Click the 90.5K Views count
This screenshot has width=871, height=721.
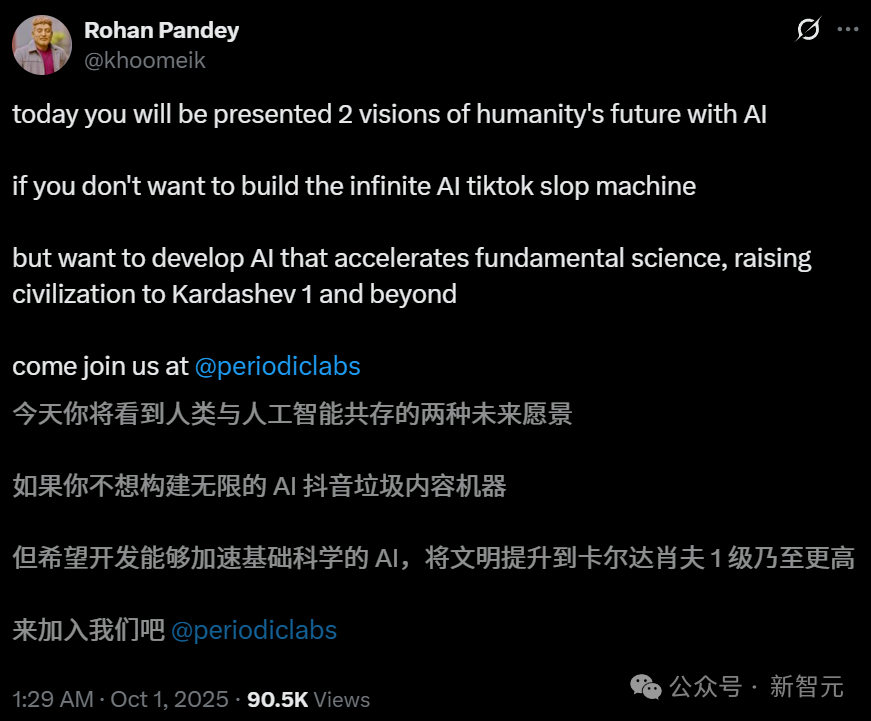pos(308,699)
